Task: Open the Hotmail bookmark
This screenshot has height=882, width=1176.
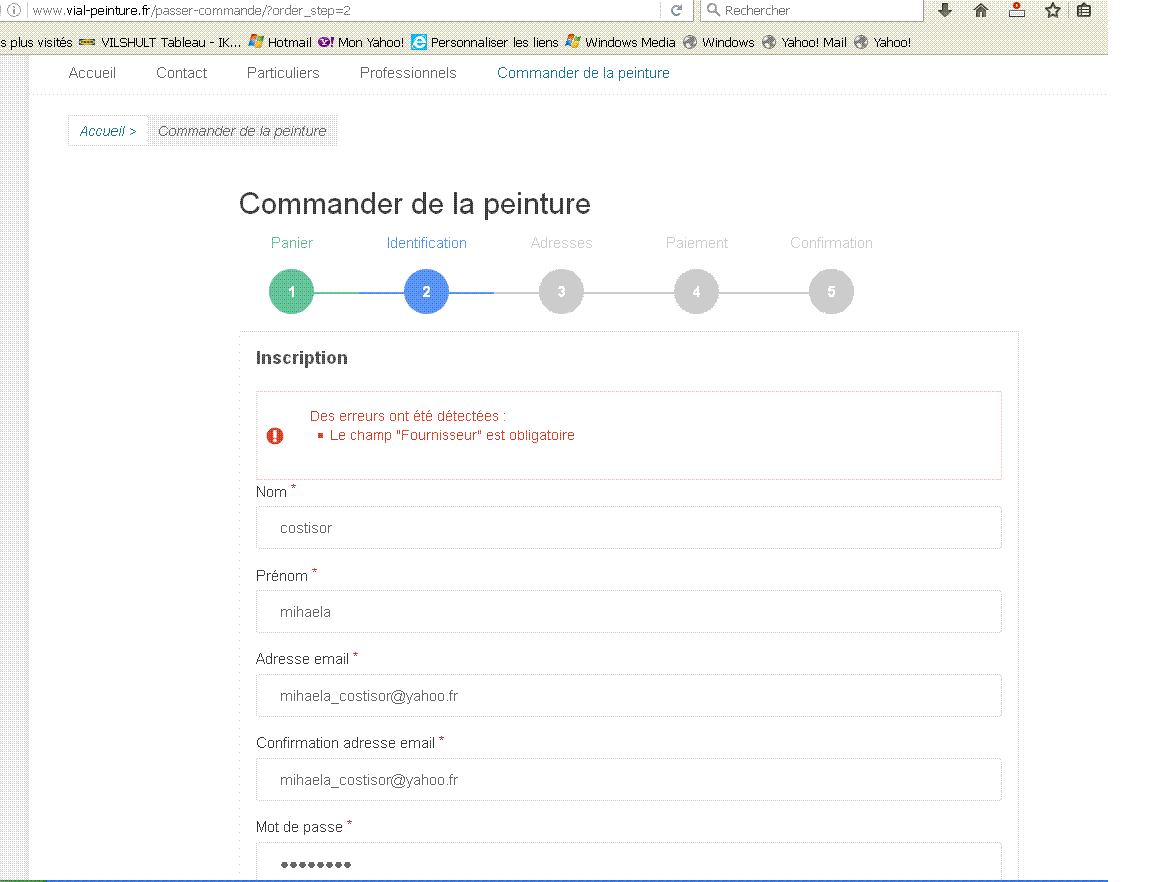Action: (x=280, y=42)
